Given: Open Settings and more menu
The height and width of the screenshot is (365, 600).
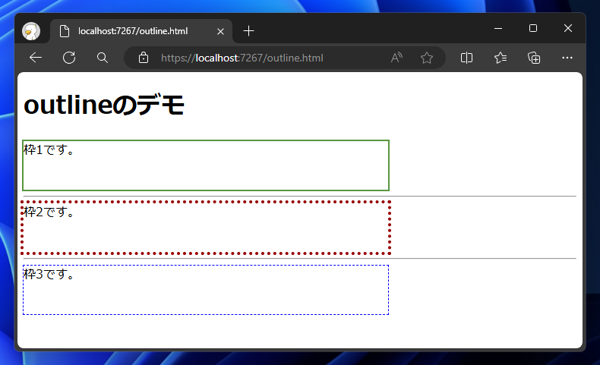Looking at the screenshot, I should (567, 58).
